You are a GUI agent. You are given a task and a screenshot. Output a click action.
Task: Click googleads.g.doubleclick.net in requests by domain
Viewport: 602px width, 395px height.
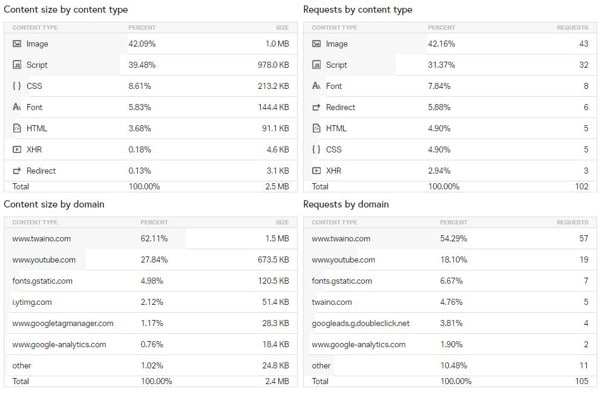tap(361, 324)
